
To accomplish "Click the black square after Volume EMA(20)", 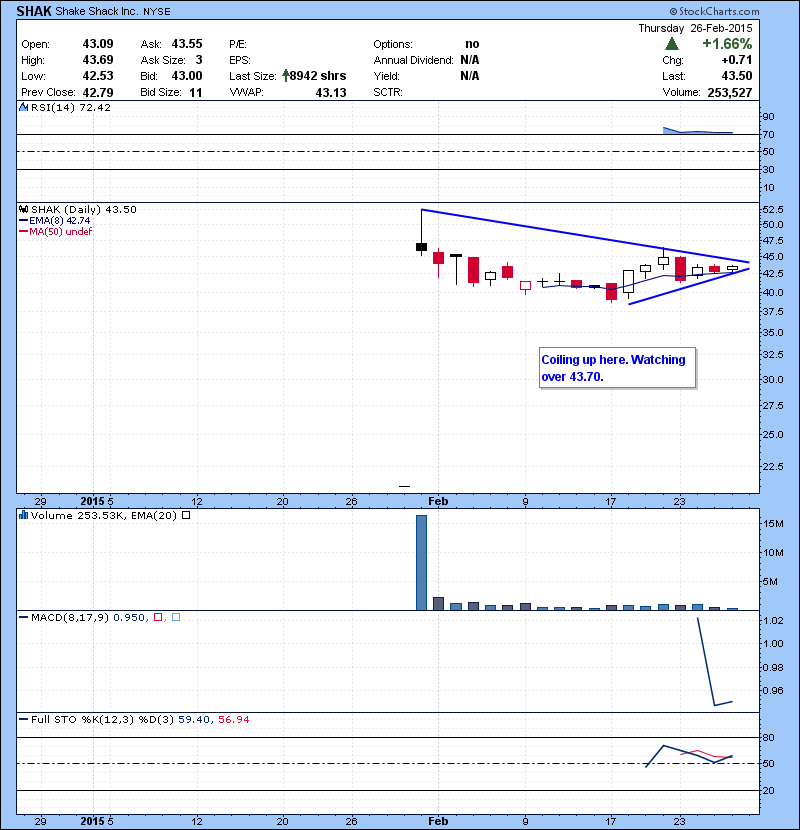I will click(x=186, y=515).
